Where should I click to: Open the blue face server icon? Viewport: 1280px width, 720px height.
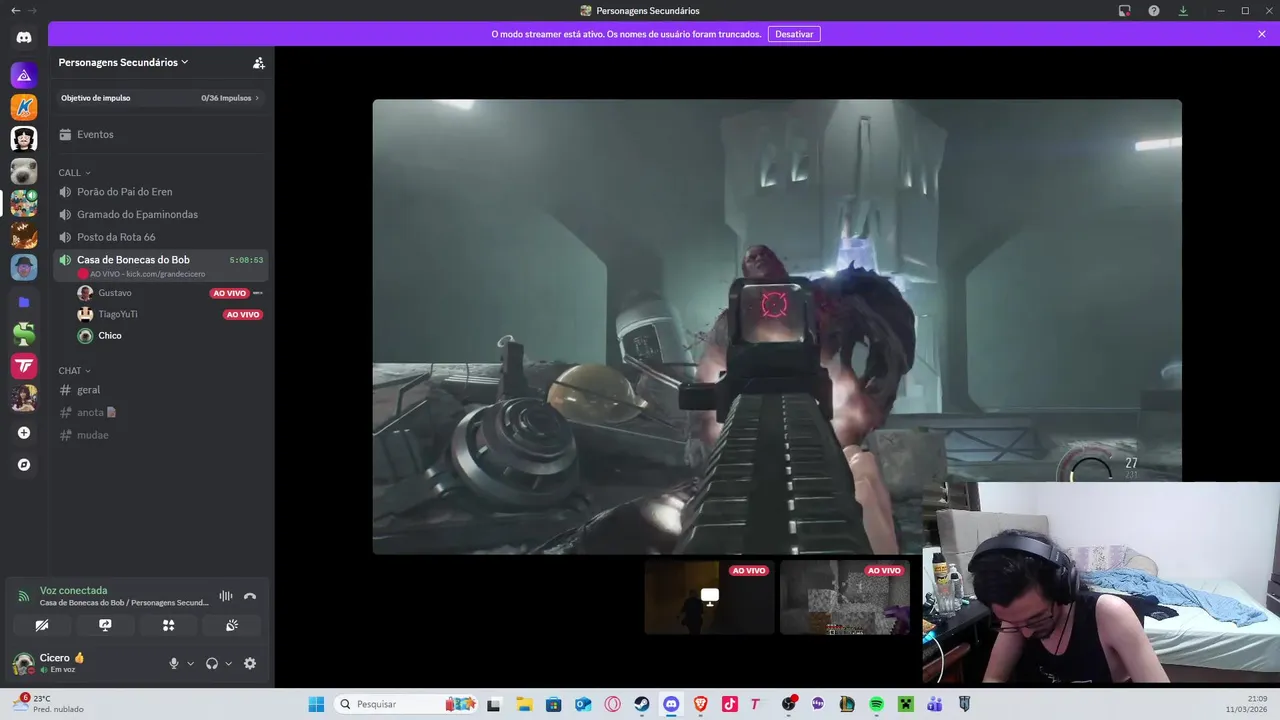click(x=24, y=268)
